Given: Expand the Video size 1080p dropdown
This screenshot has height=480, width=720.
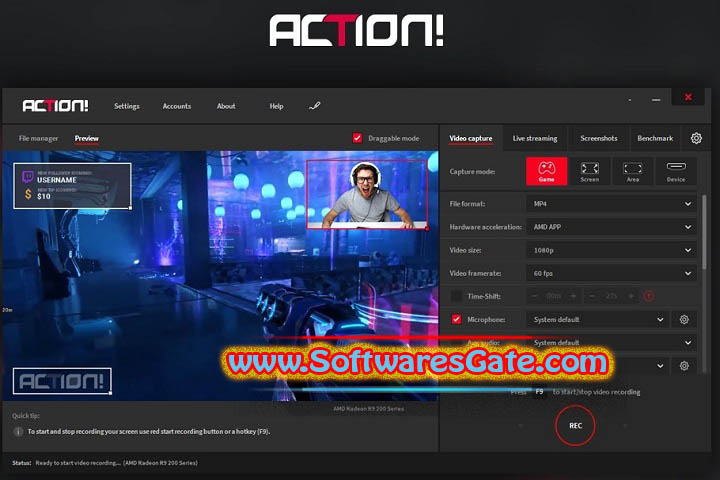Looking at the screenshot, I should pyautogui.click(x=611, y=250).
